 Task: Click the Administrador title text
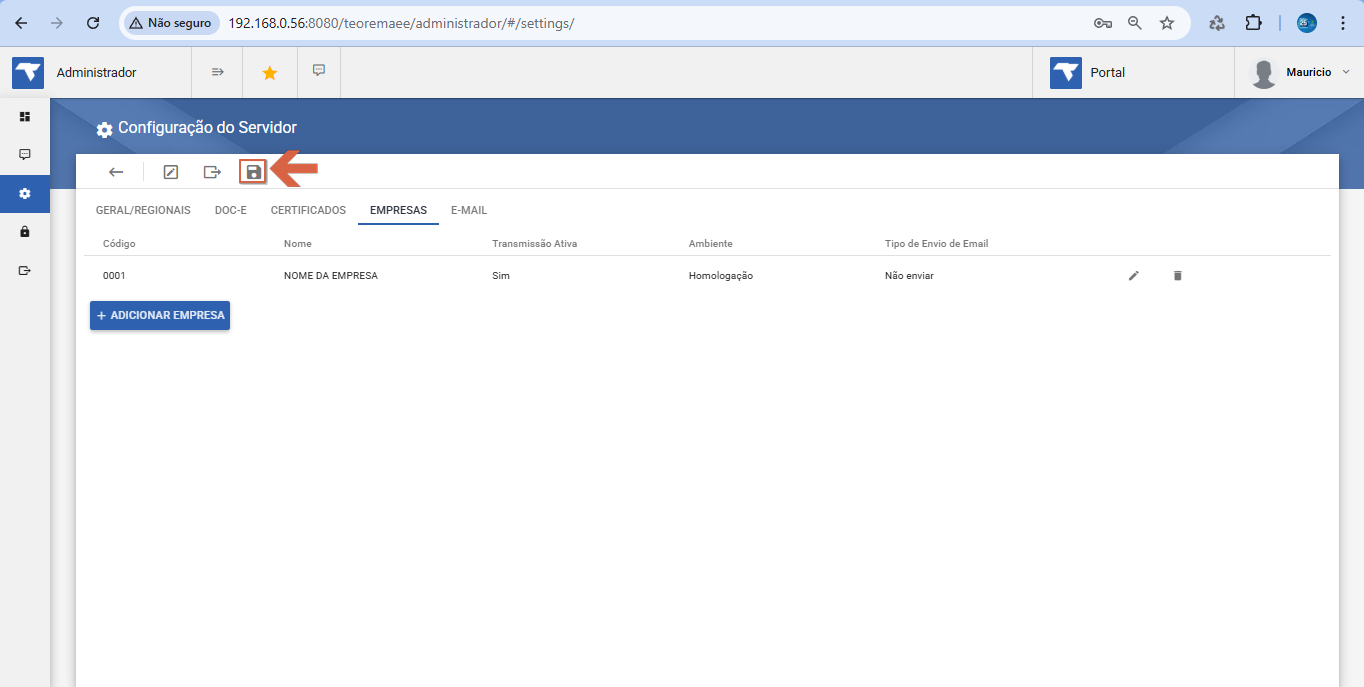coord(96,72)
